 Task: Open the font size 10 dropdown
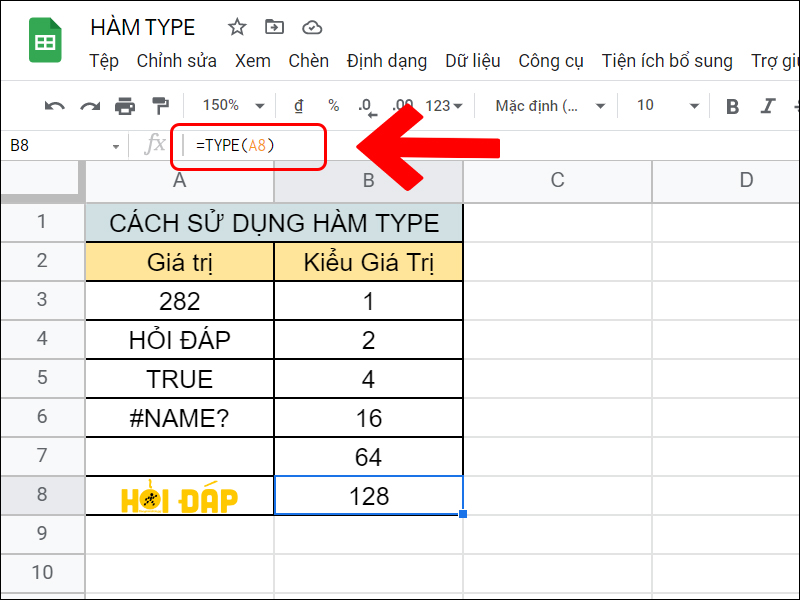click(667, 106)
